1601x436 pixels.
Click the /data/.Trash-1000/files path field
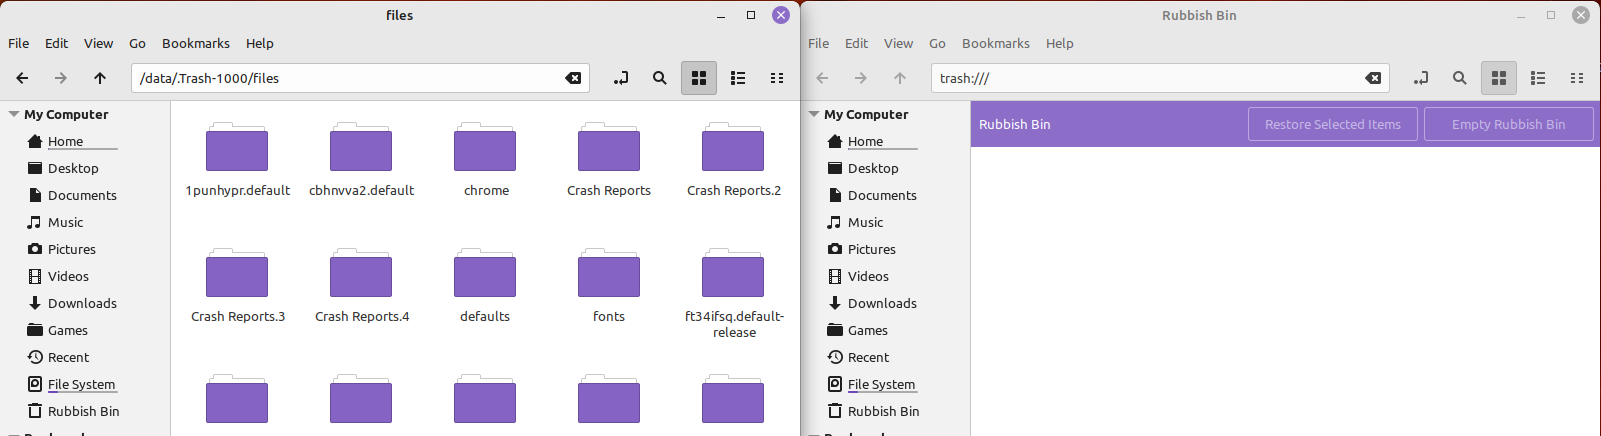click(360, 78)
